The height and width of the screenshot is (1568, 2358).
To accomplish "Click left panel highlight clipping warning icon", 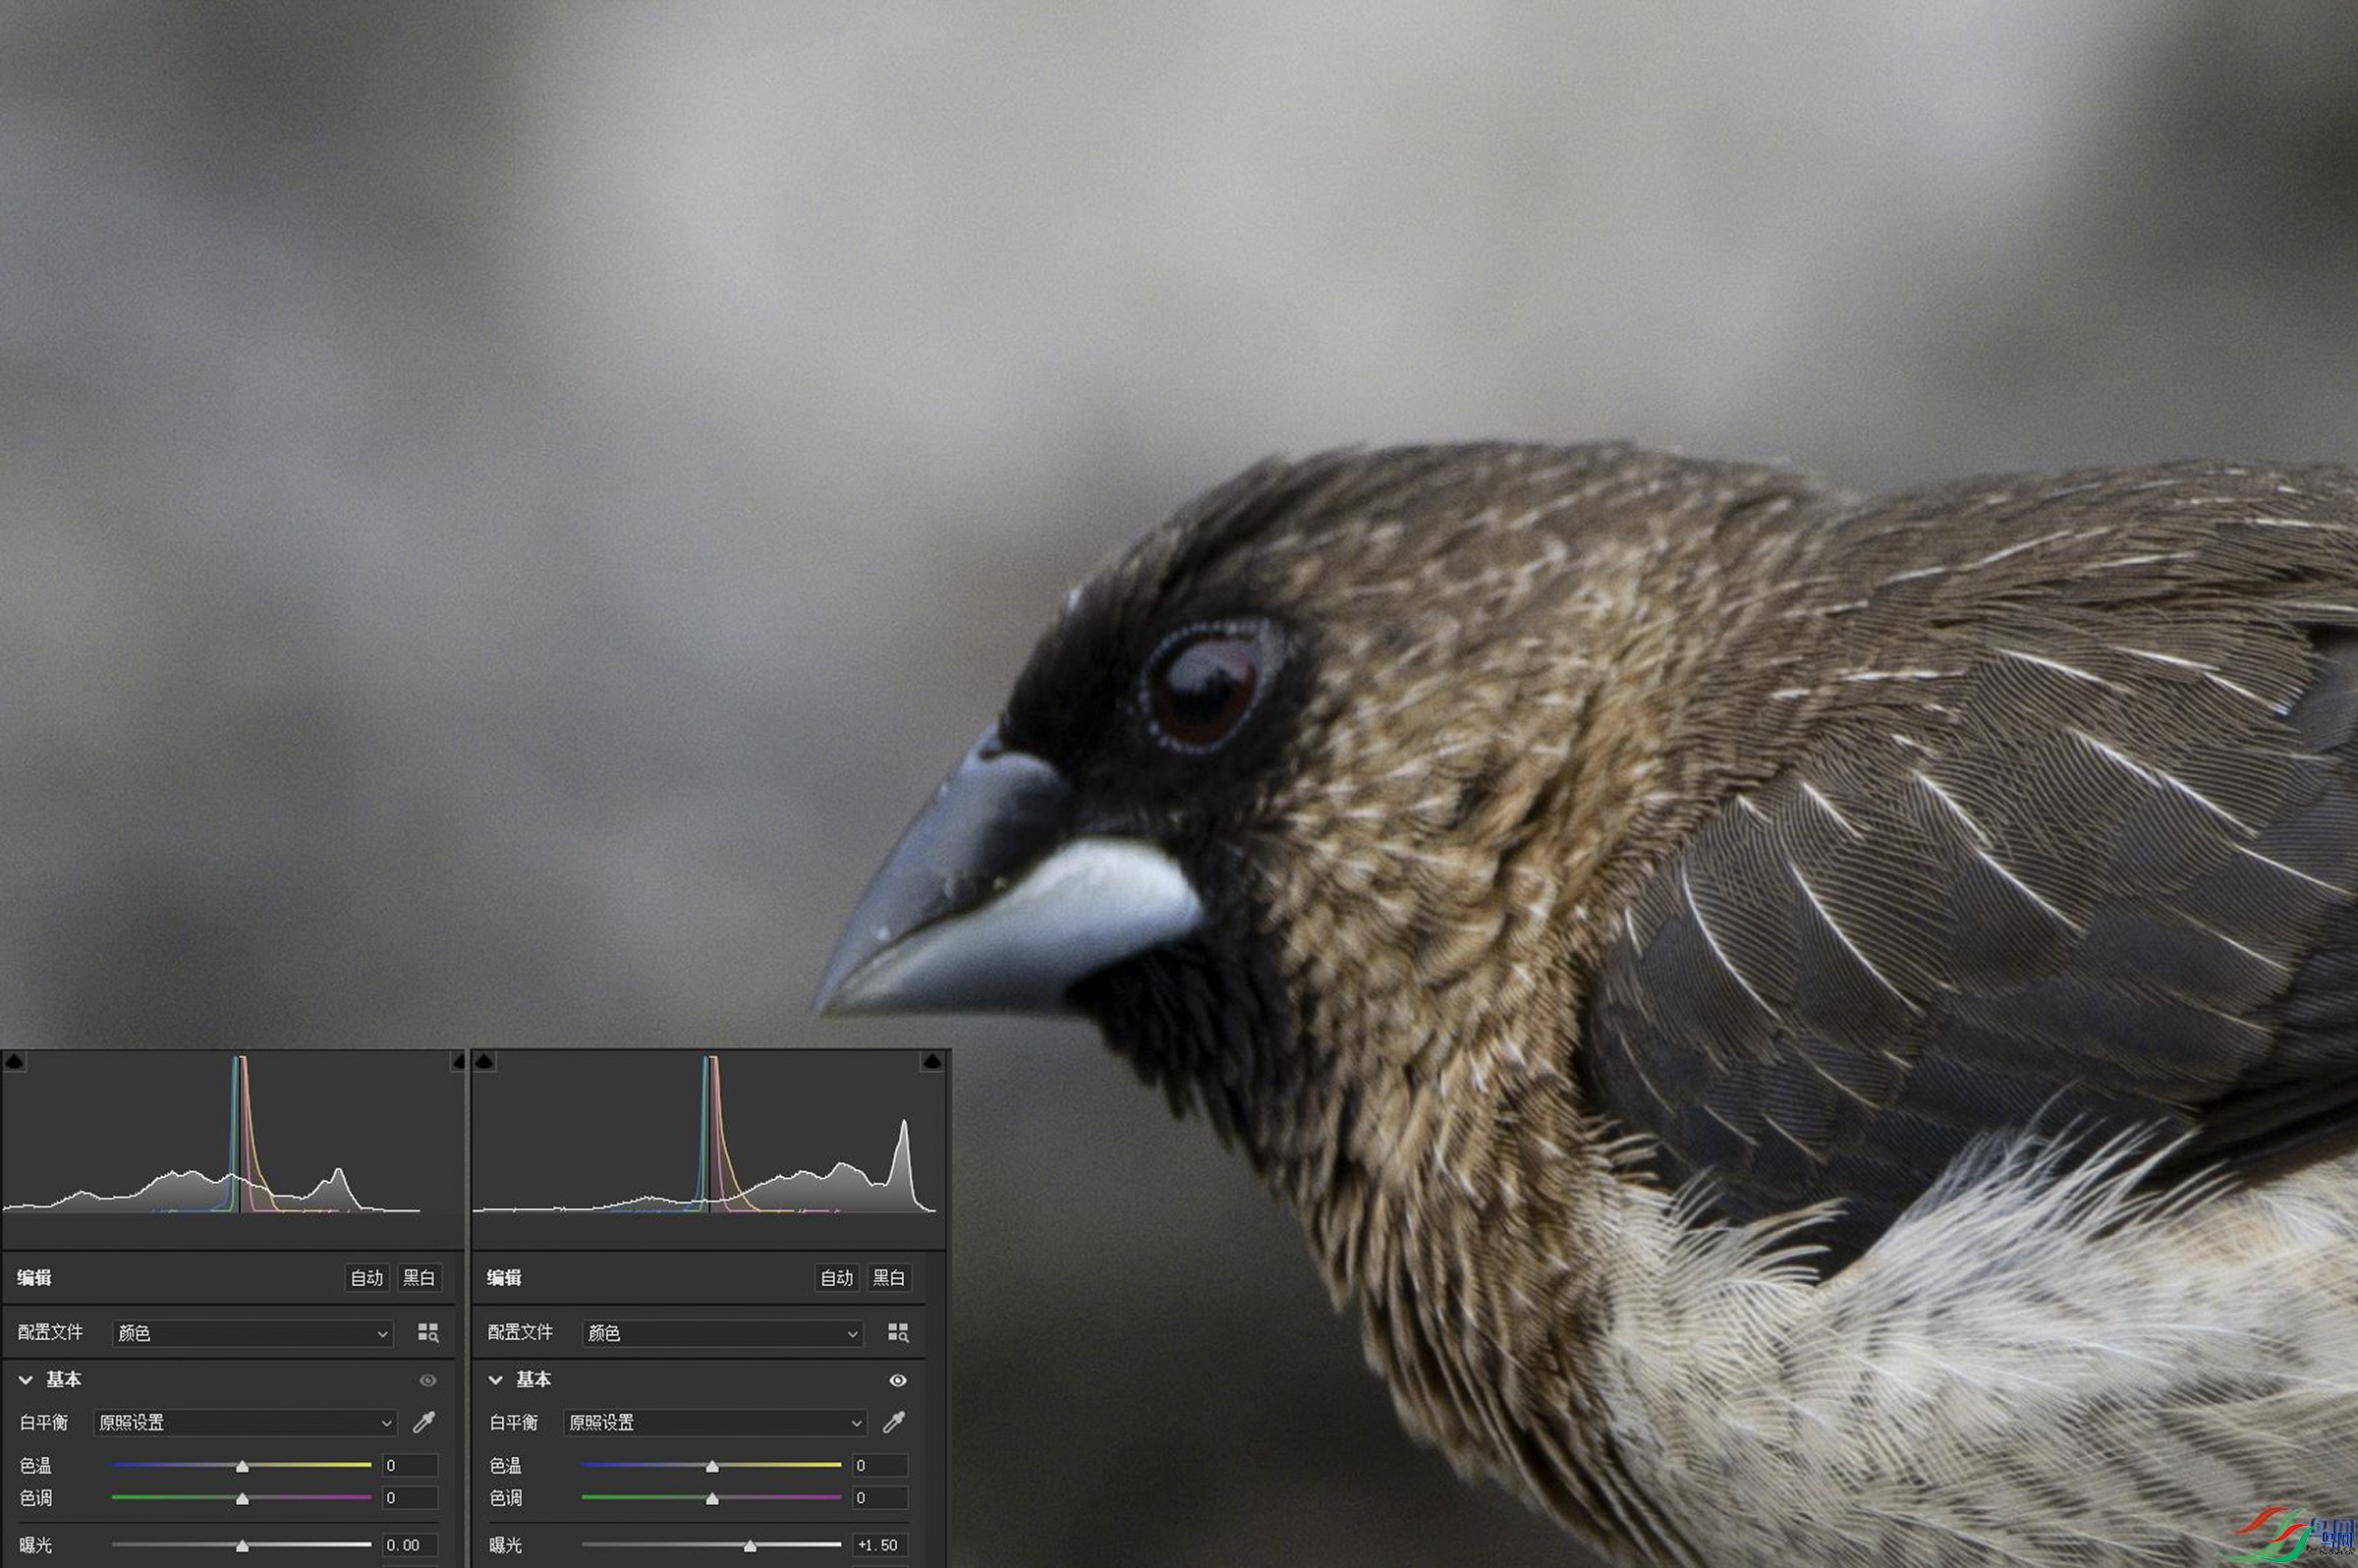I will [458, 1061].
